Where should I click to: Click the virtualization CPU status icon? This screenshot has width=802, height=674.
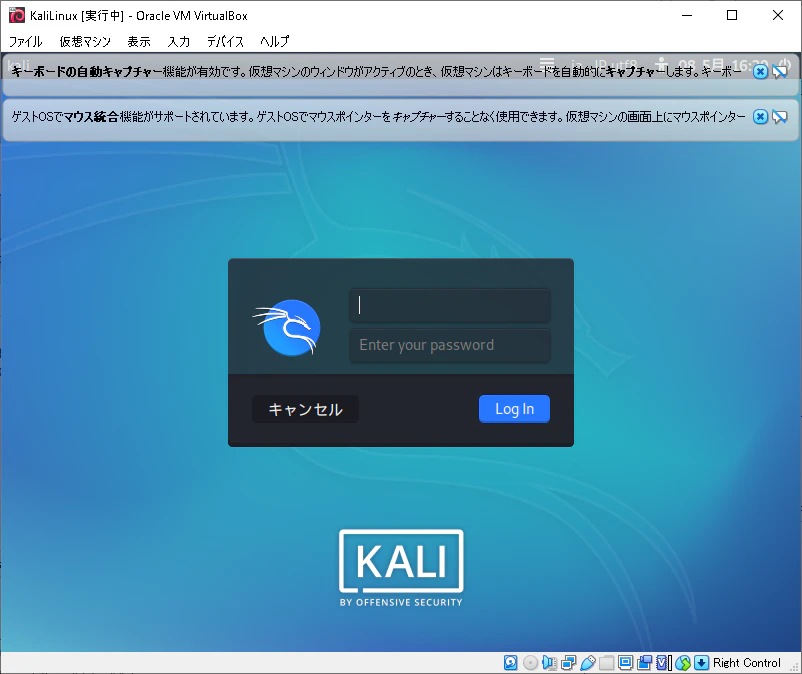click(663, 663)
